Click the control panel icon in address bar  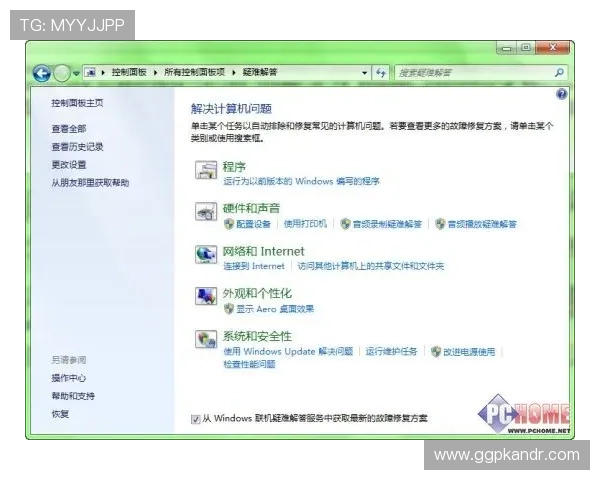[x=90, y=72]
